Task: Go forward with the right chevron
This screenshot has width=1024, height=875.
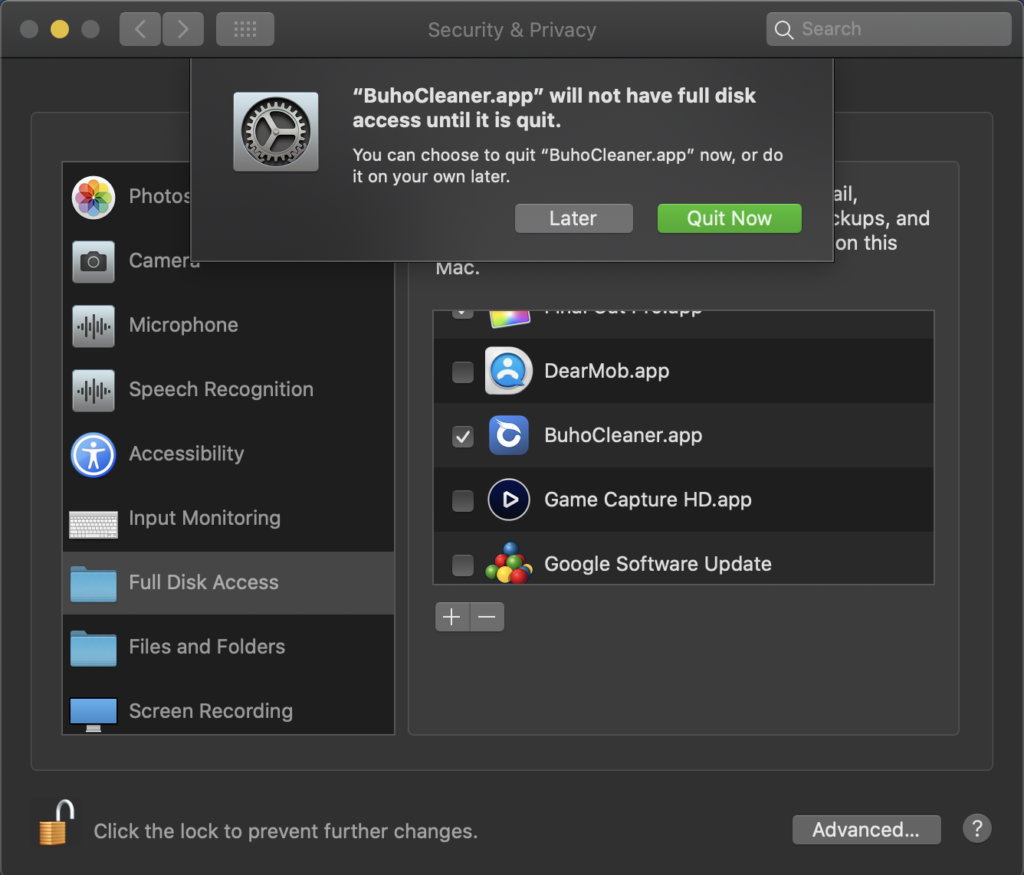Action: (x=183, y=29)
